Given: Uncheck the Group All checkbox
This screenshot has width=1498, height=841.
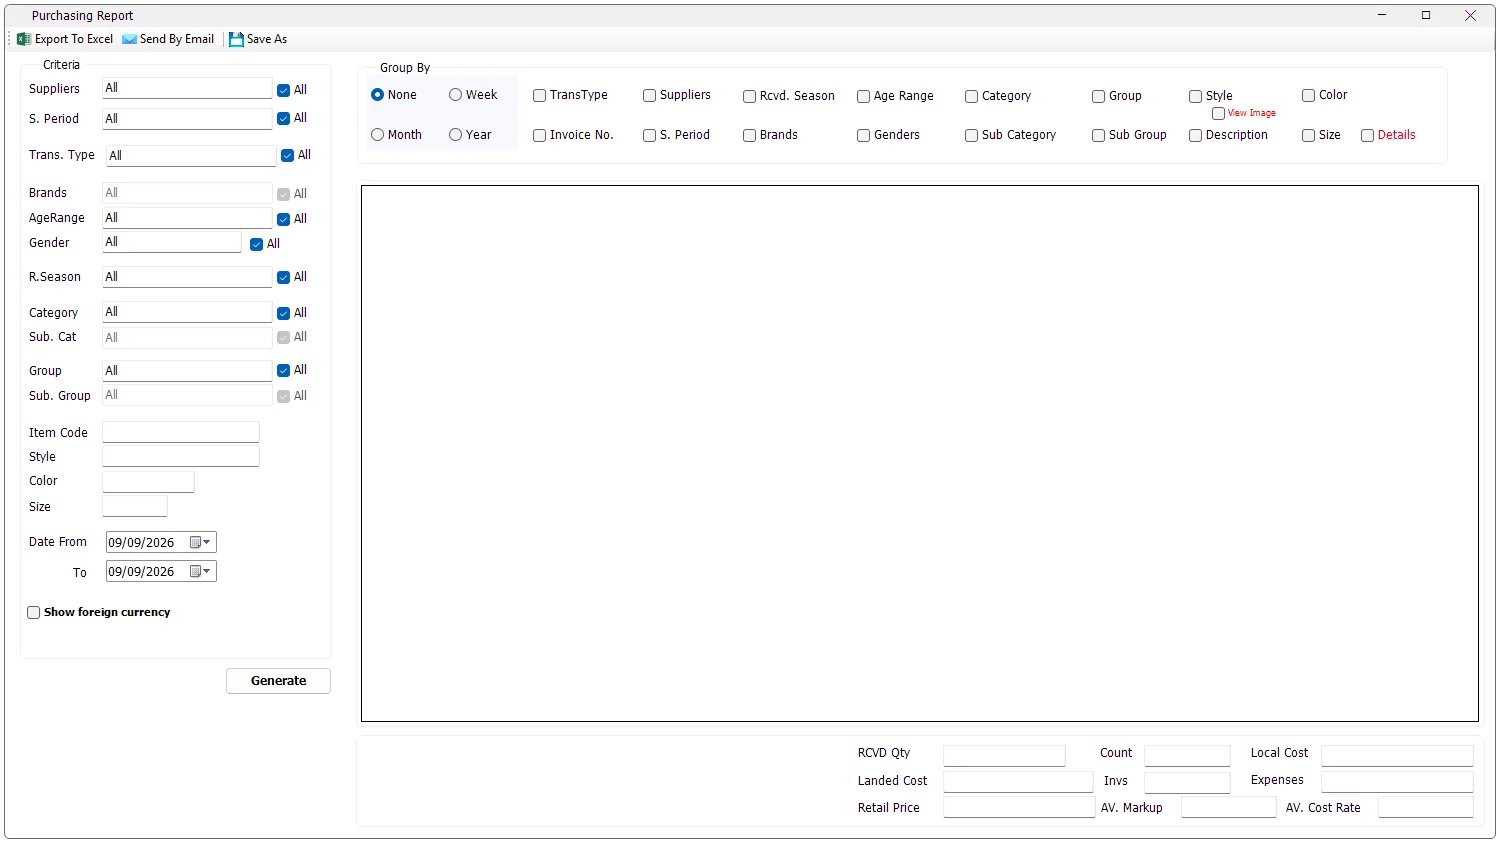Looking at the screenshot, I should point(283,370).
